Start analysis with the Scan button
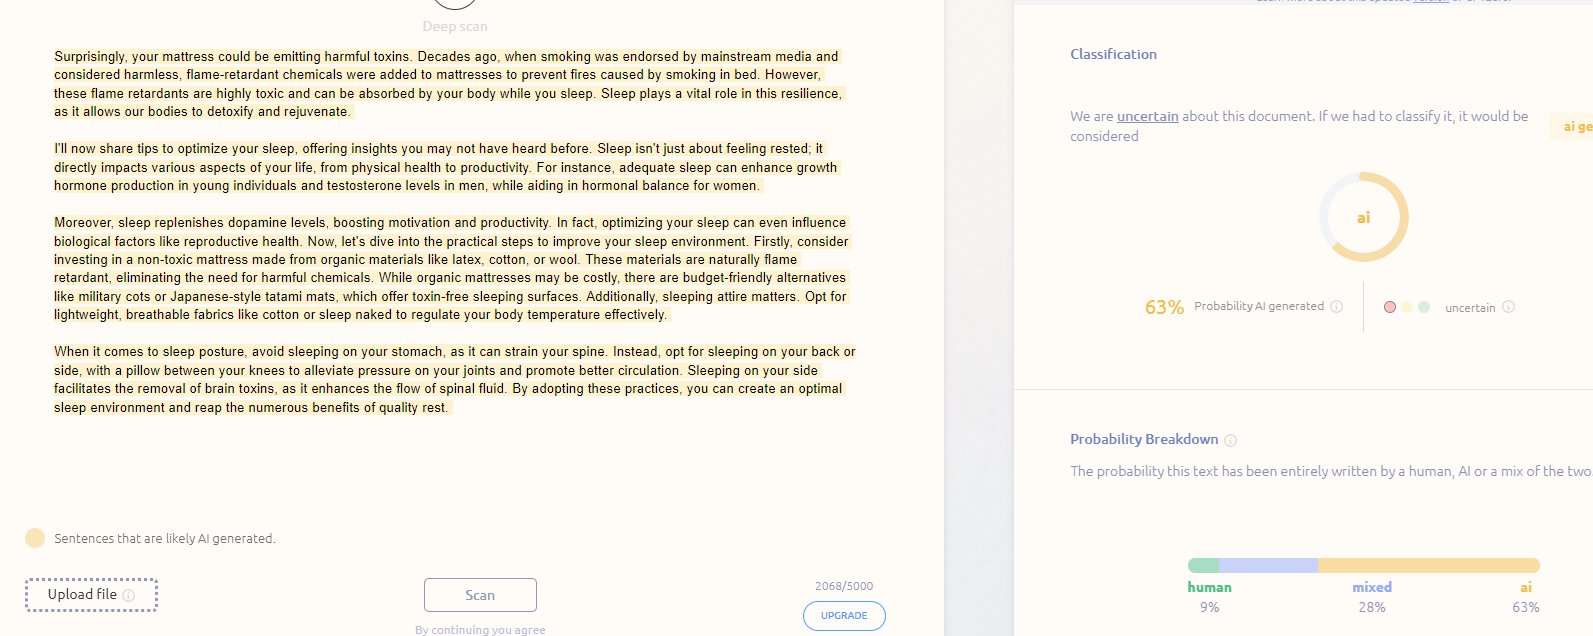The height and width of the screenshot is (636, 1593). (480, 595)
